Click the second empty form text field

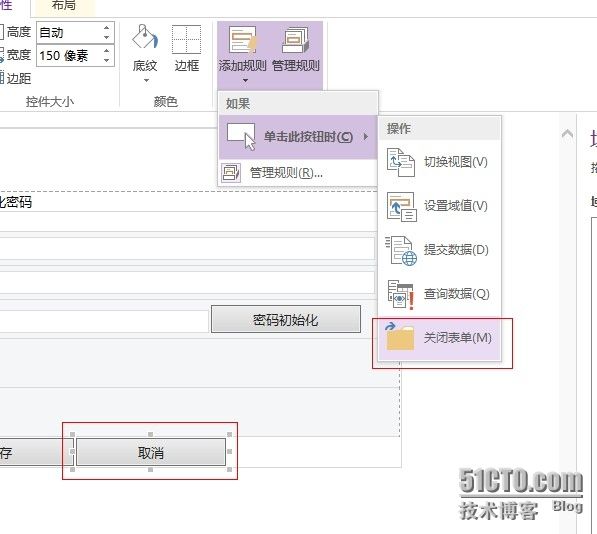point(187,282)
